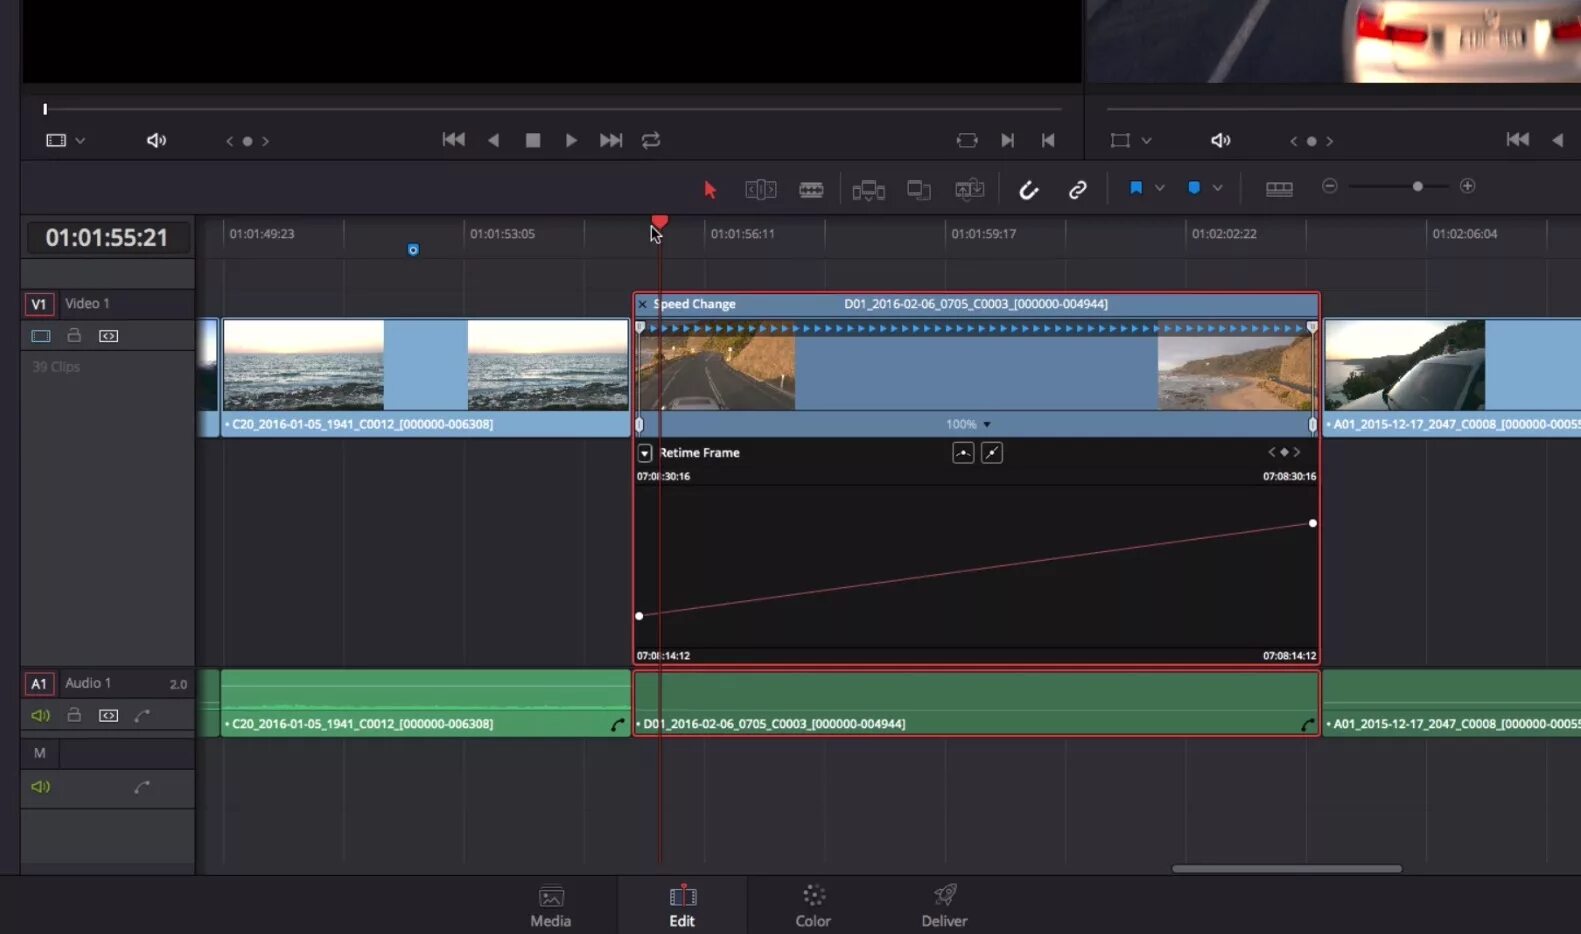Activate the Trim Edit Mode tool

point(760,190)
